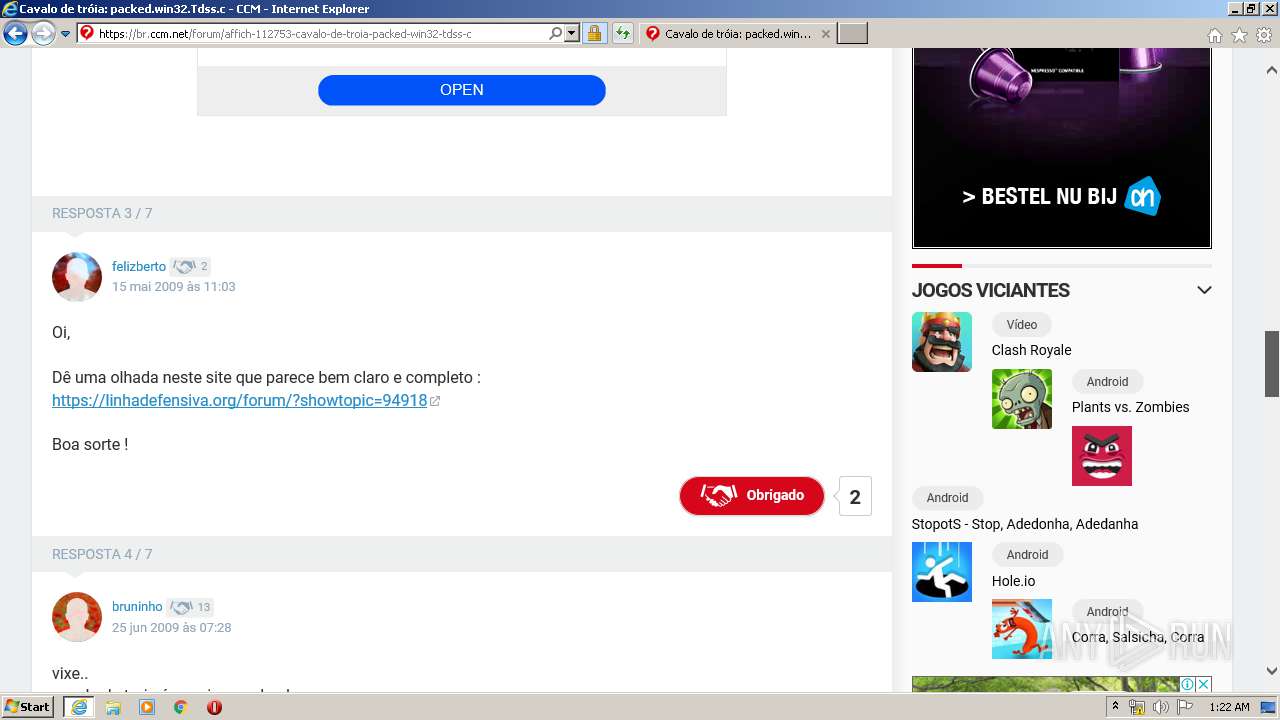Image resolution: width=1280 pixels, height=720 pixels.
Task: Click the thanks count '2' box
Action: [x=855, y=497]
